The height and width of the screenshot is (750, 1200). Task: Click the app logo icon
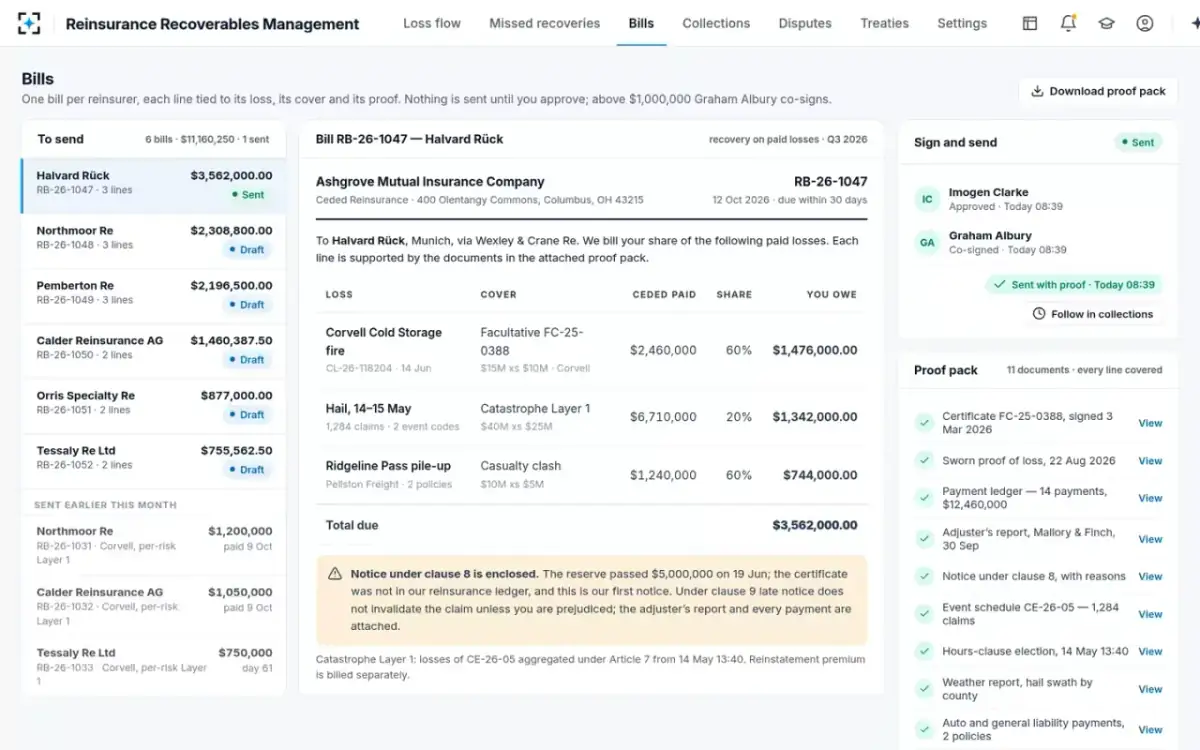tap(29, 23)
